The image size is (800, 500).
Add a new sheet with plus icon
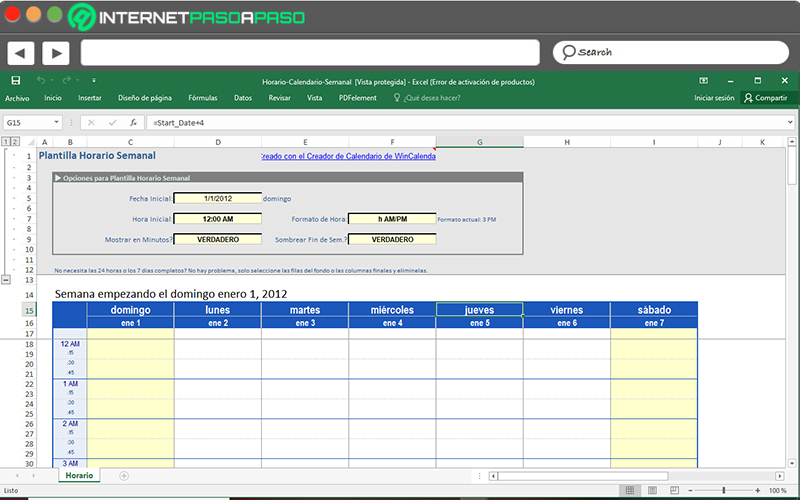coord(124,476)
